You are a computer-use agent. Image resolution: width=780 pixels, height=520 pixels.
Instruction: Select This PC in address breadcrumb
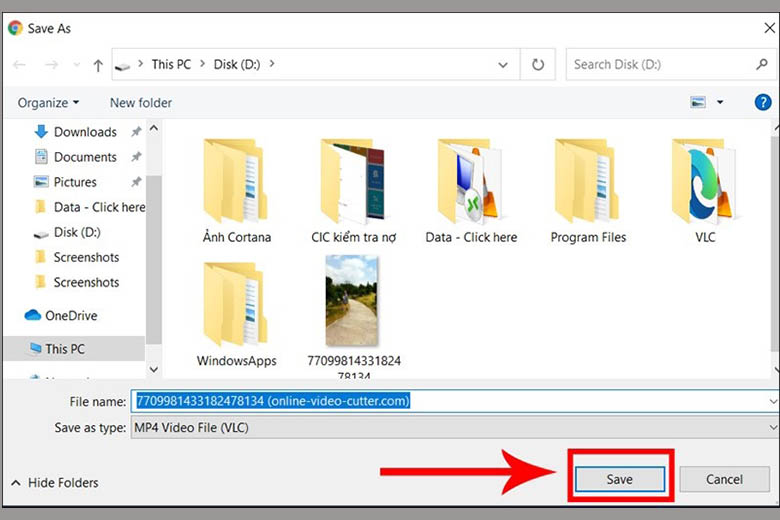pyautogui.click(x=171, y=64)
